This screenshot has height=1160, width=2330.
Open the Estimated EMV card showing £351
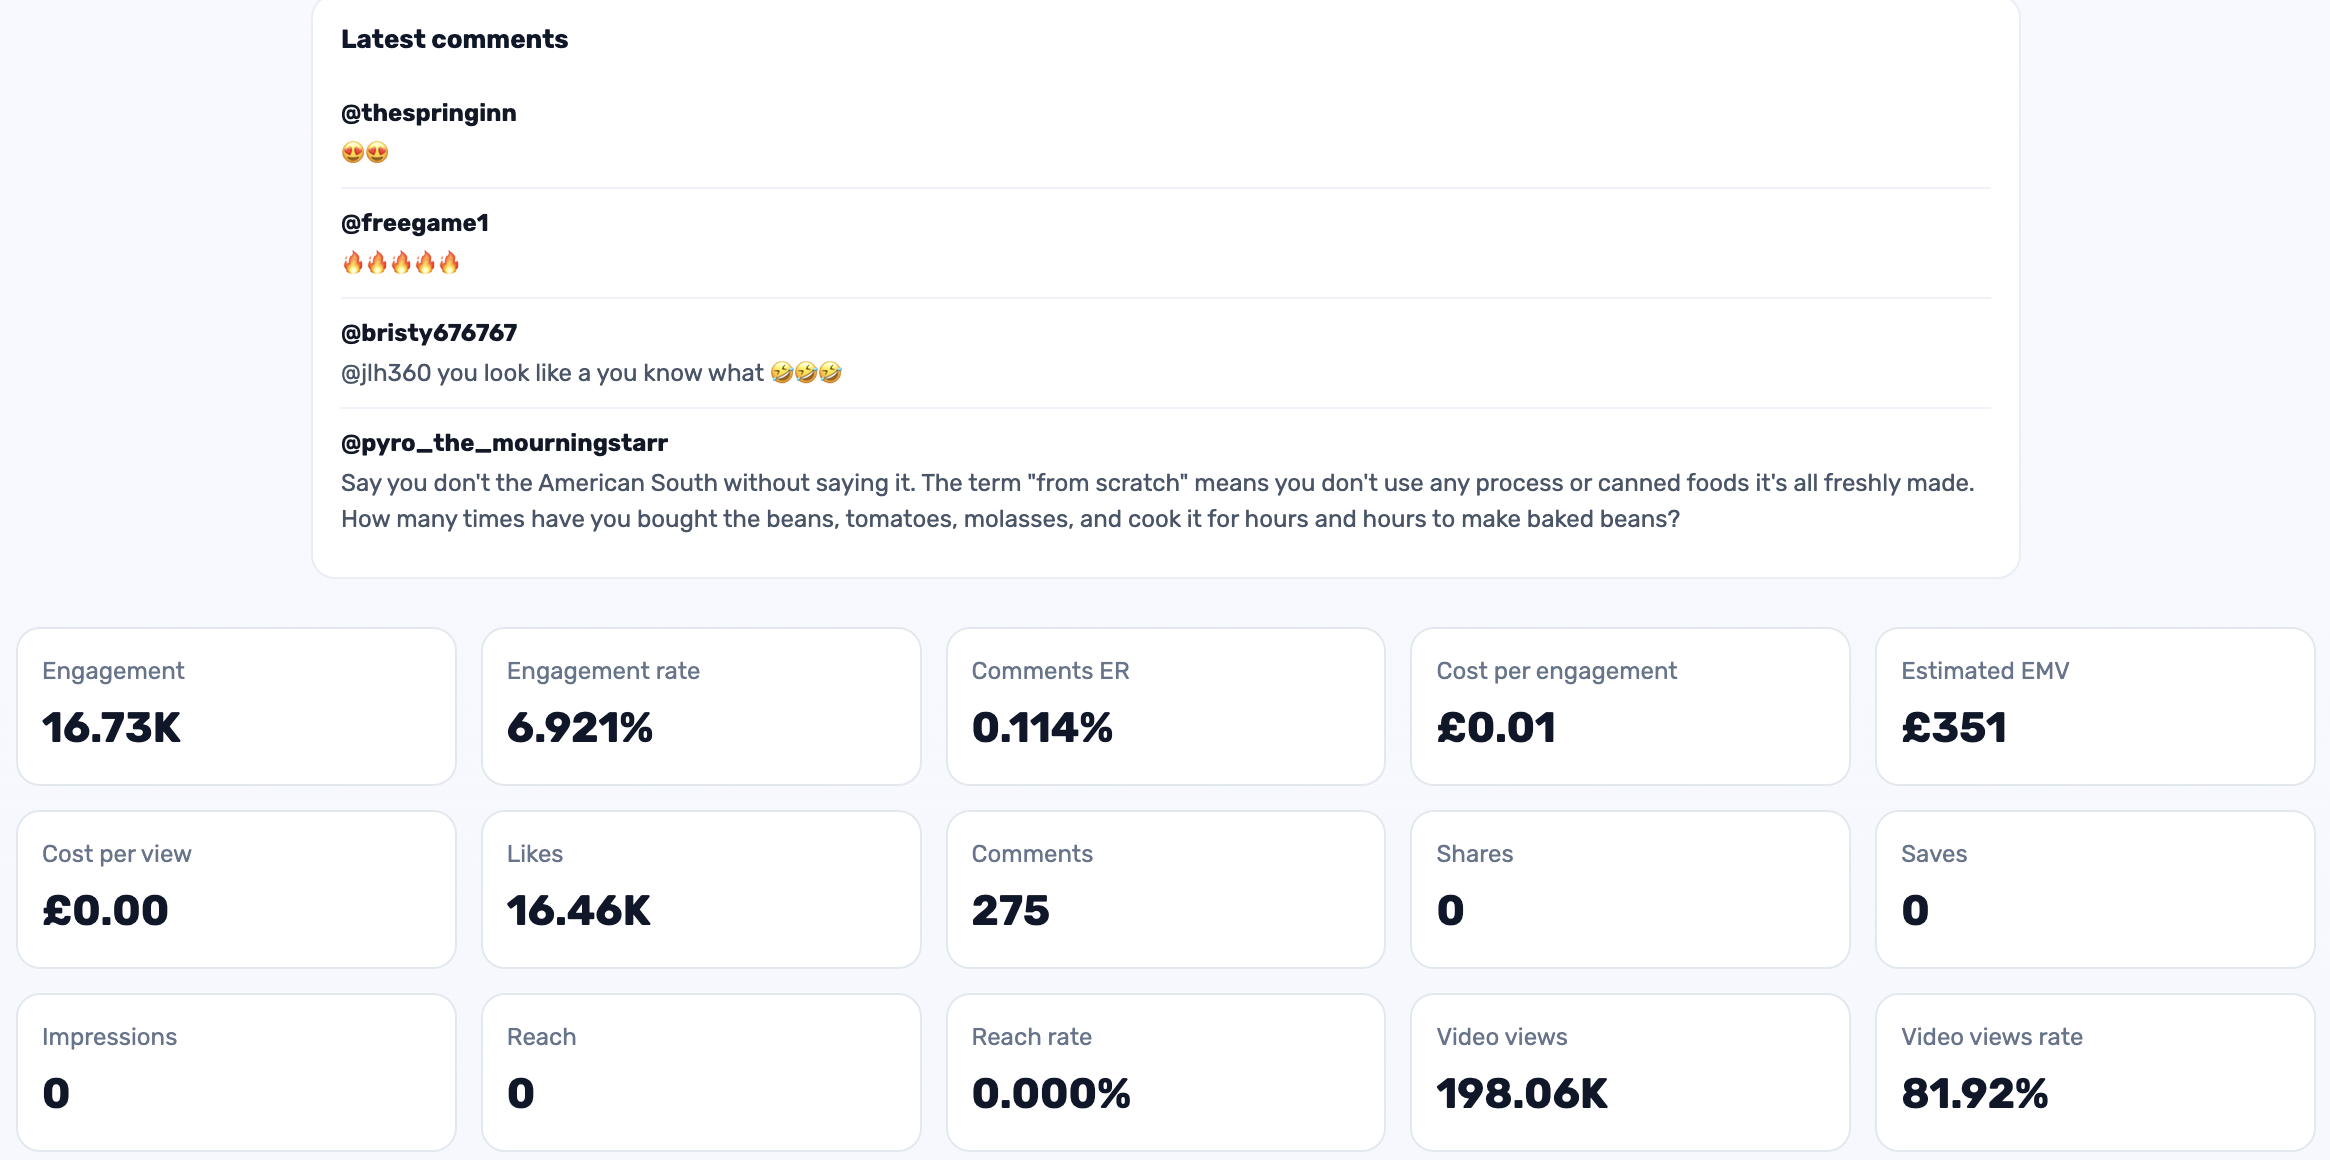tap(2094, 706)
